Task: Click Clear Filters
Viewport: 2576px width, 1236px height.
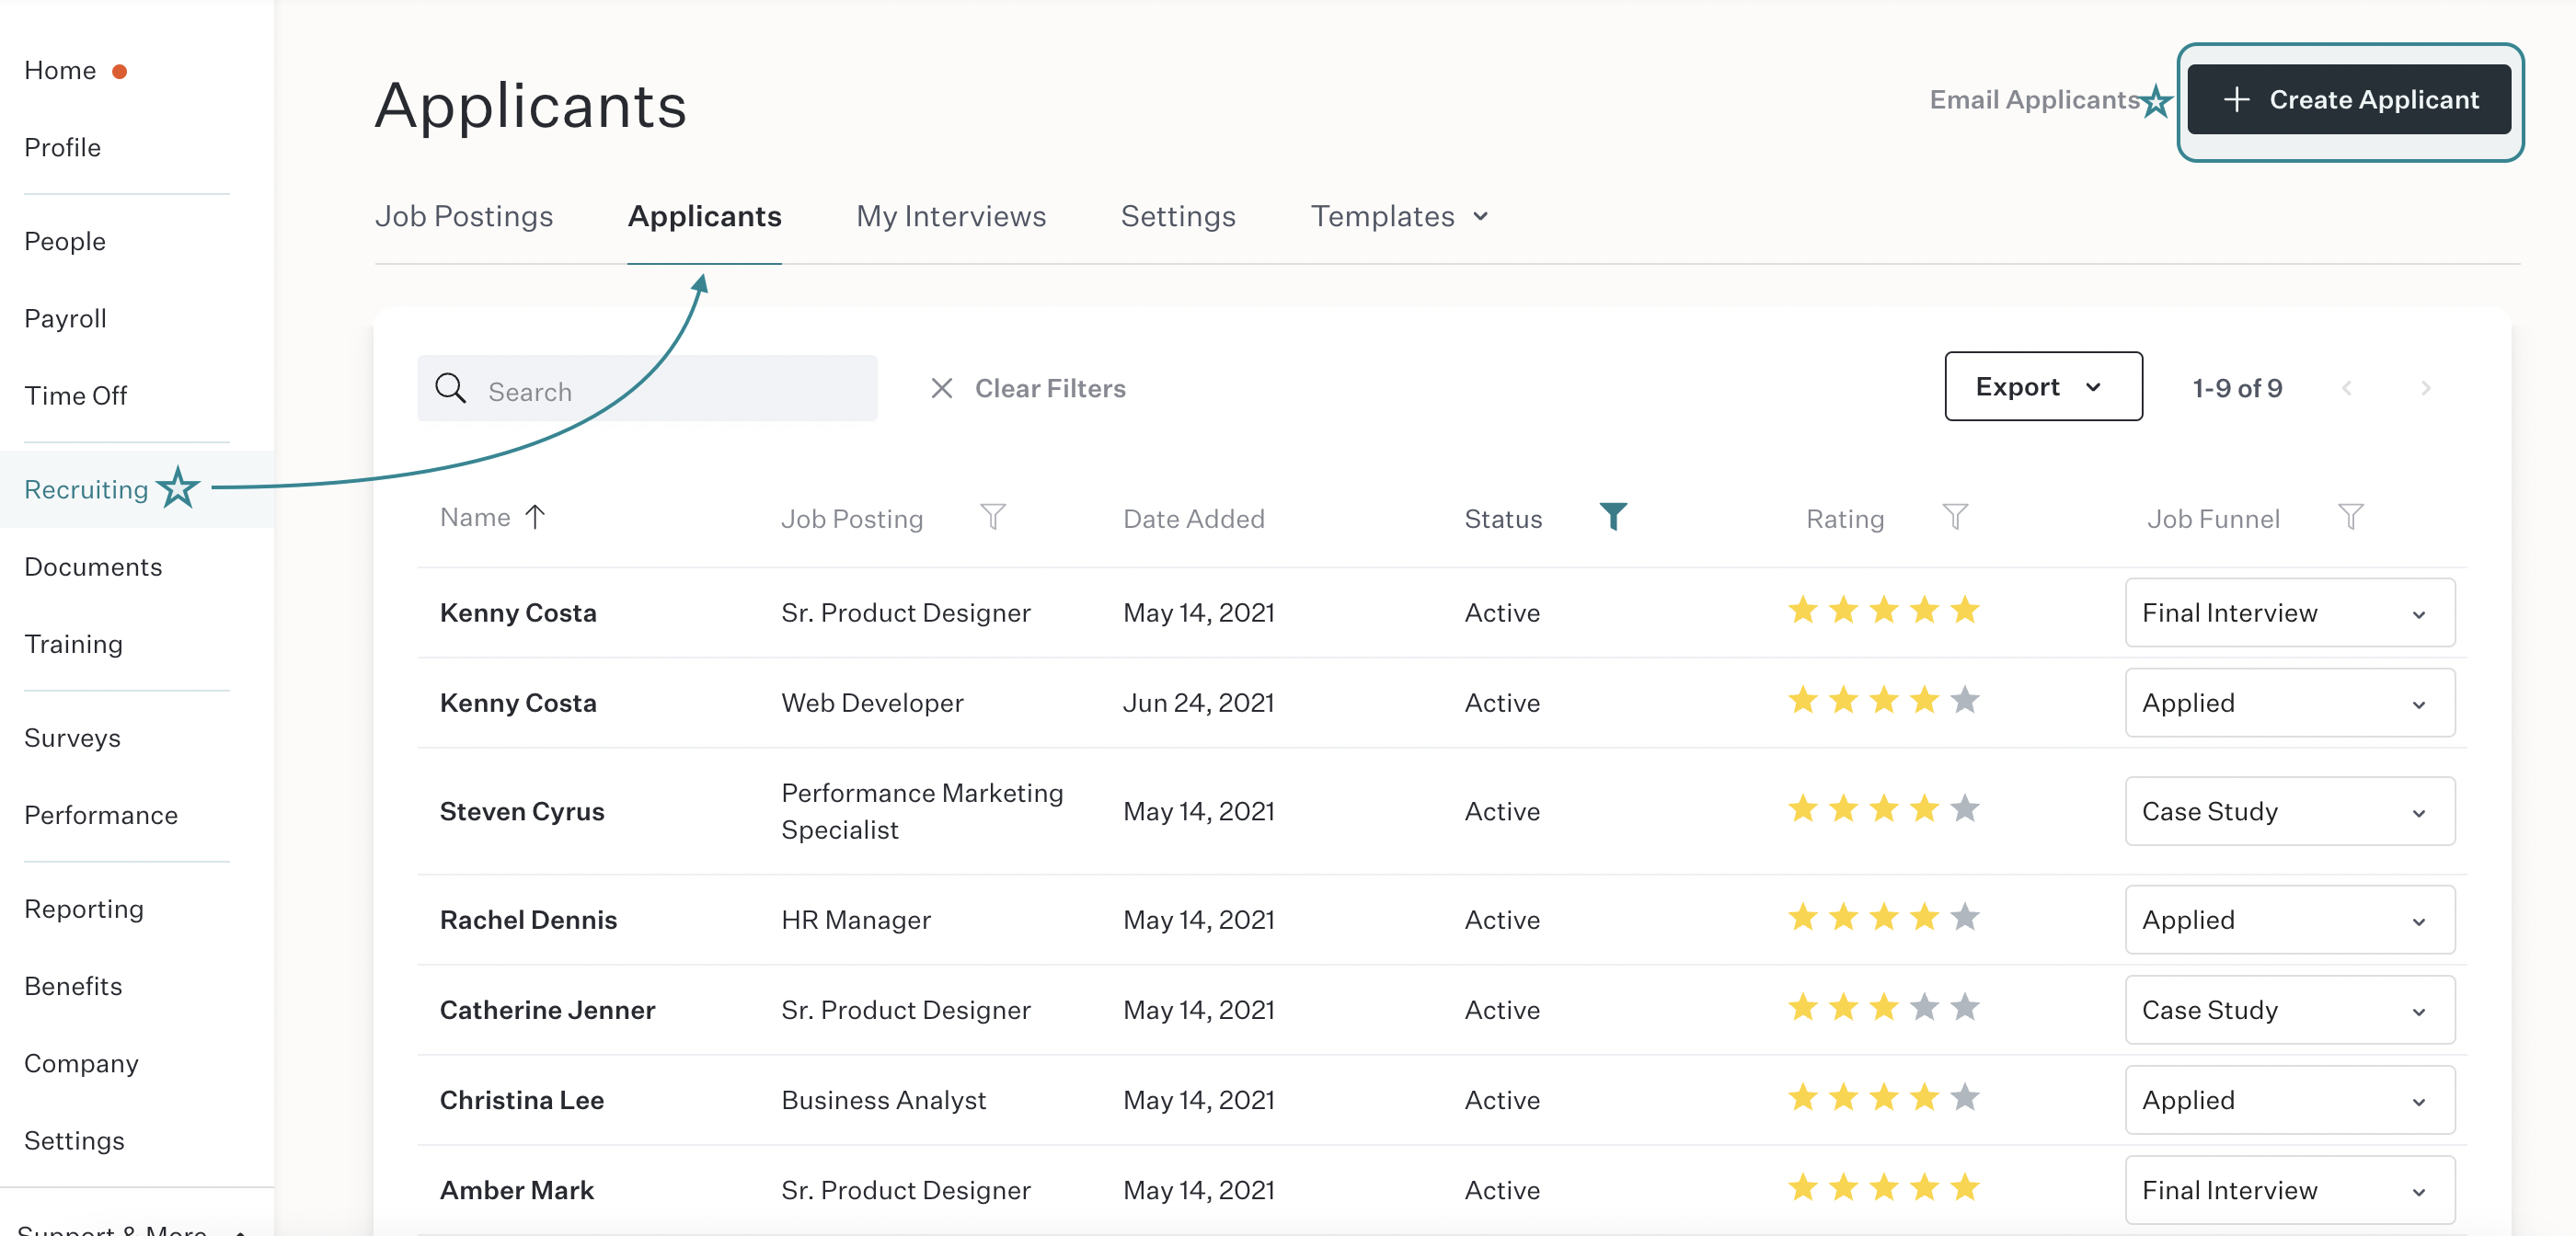Action: pyautogui.click(x=1050, y=388)
